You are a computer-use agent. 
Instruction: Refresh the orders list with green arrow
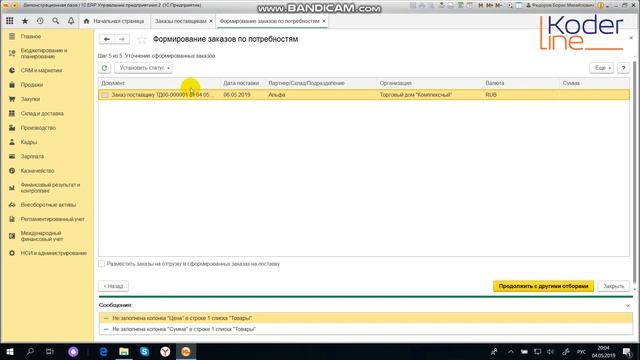click(x=104, y=68)
